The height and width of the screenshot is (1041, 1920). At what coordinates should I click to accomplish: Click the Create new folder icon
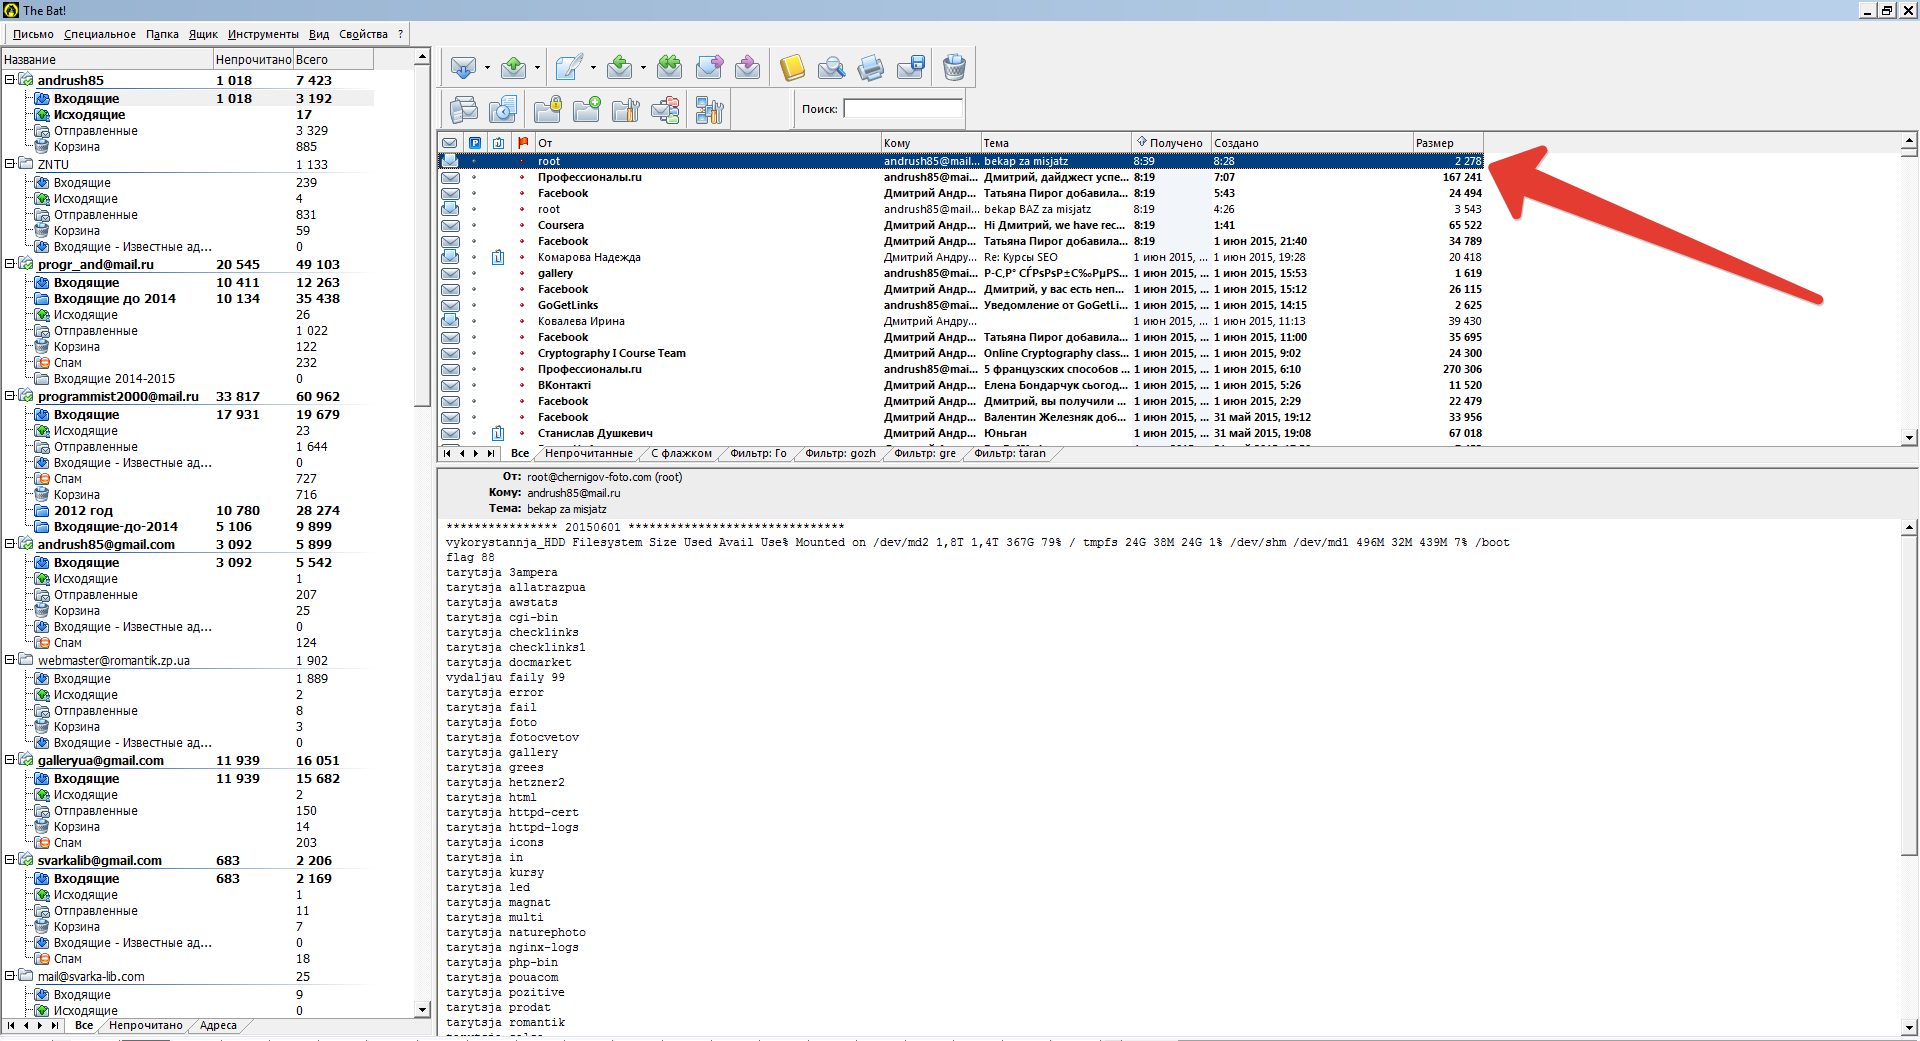pos(586,110)
